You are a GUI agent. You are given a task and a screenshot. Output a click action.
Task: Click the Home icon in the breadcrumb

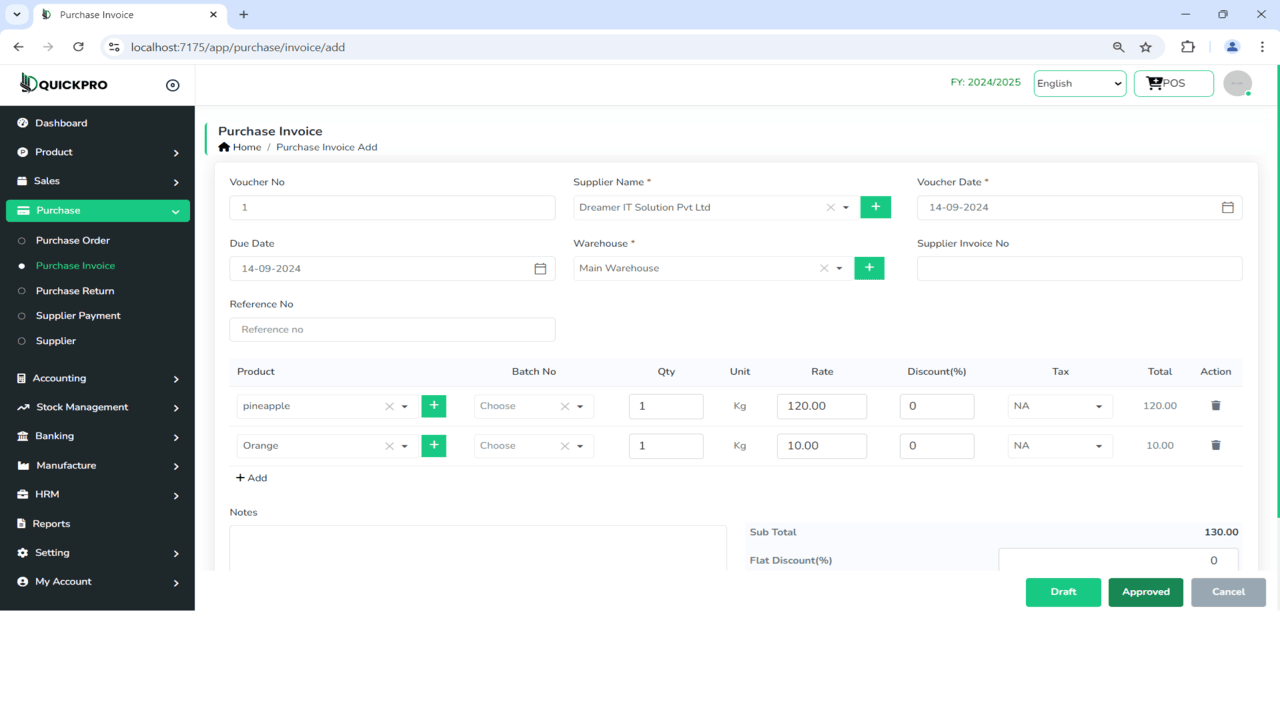(x=224, y=146)
